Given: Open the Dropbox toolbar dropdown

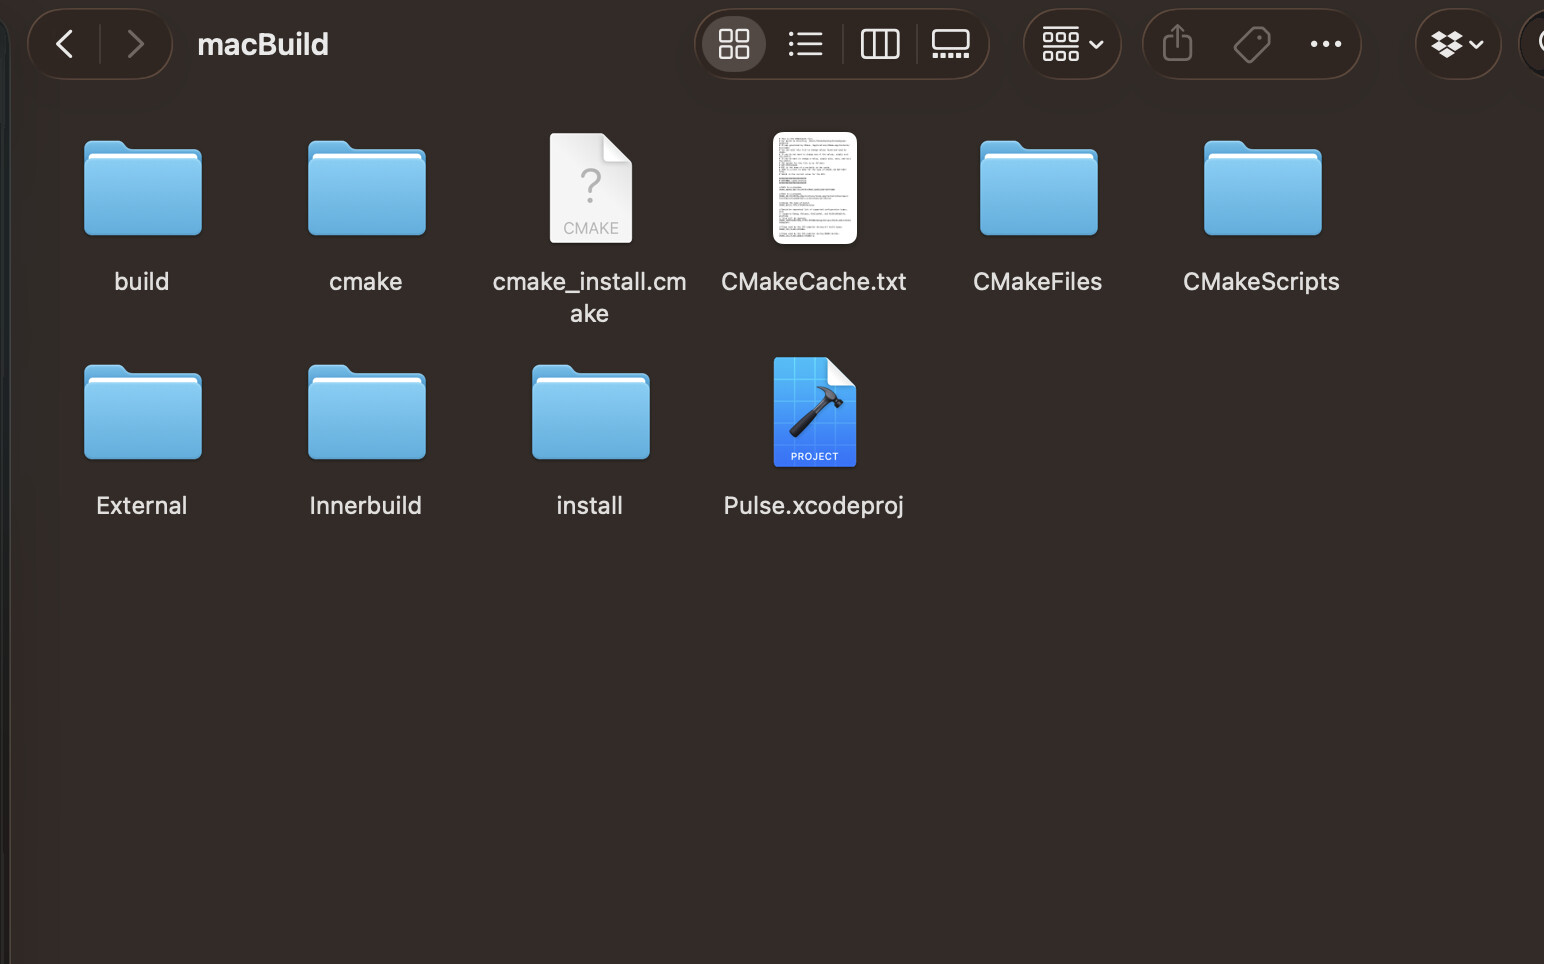Looking at the screenshot, I should 1457,44.
